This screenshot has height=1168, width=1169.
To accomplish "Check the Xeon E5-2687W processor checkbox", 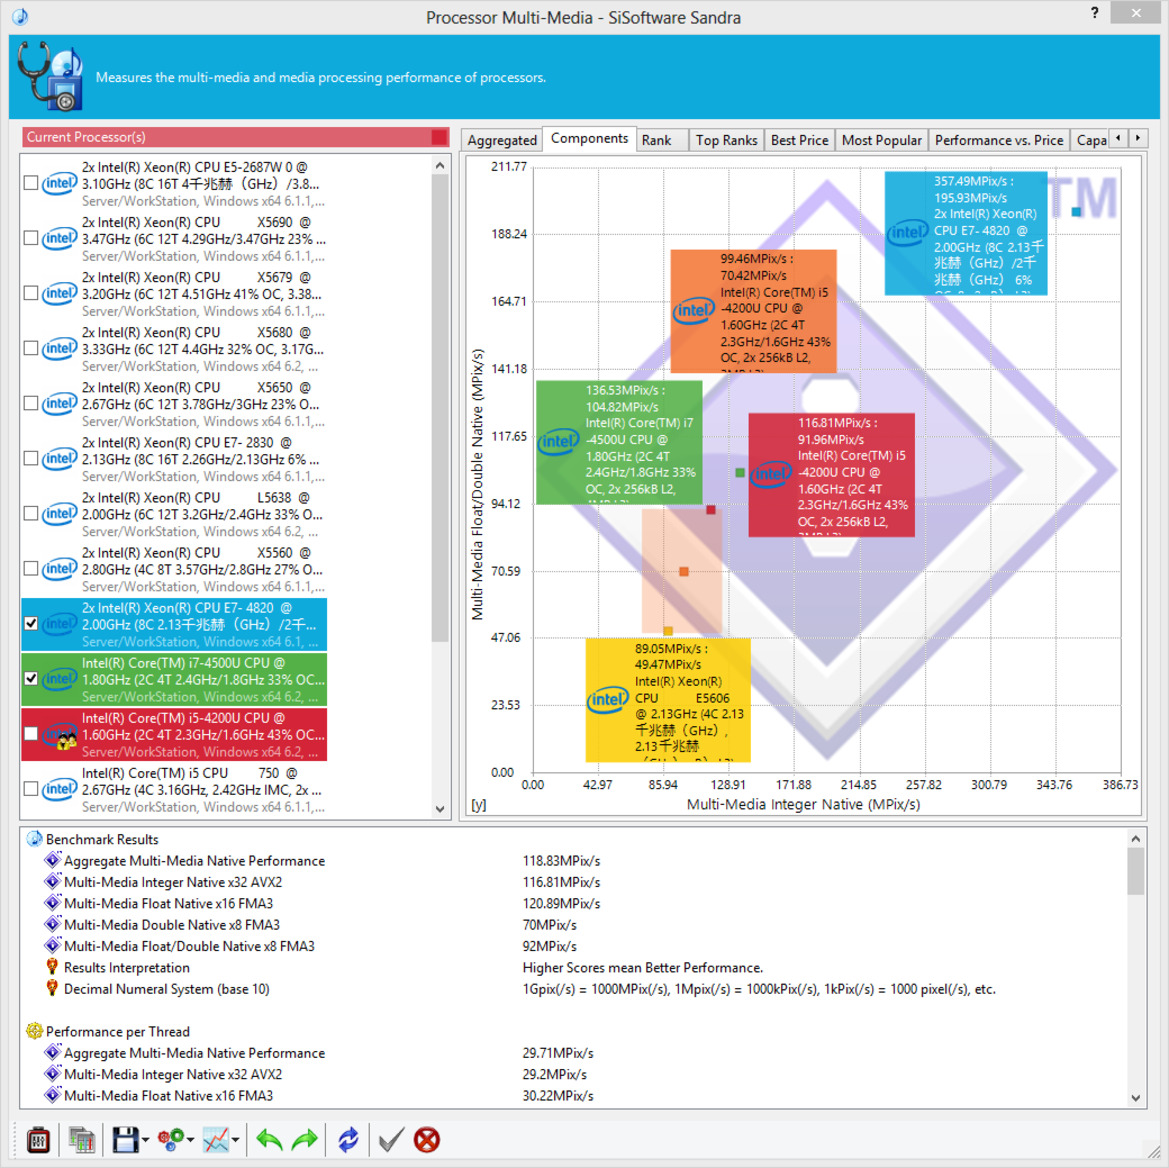I will (31, 183).
